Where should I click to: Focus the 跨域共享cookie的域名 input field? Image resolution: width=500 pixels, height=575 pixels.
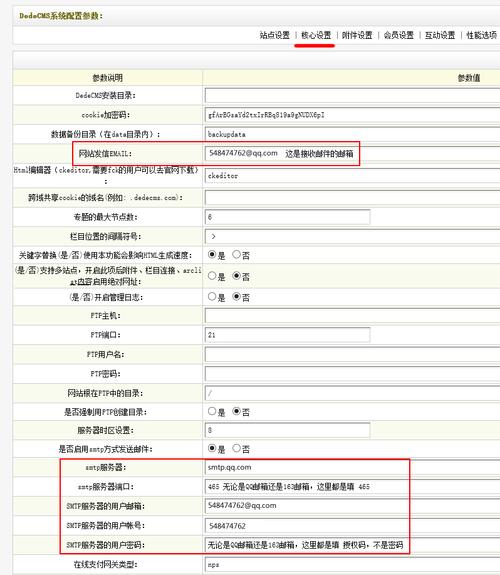click(352, 197)
